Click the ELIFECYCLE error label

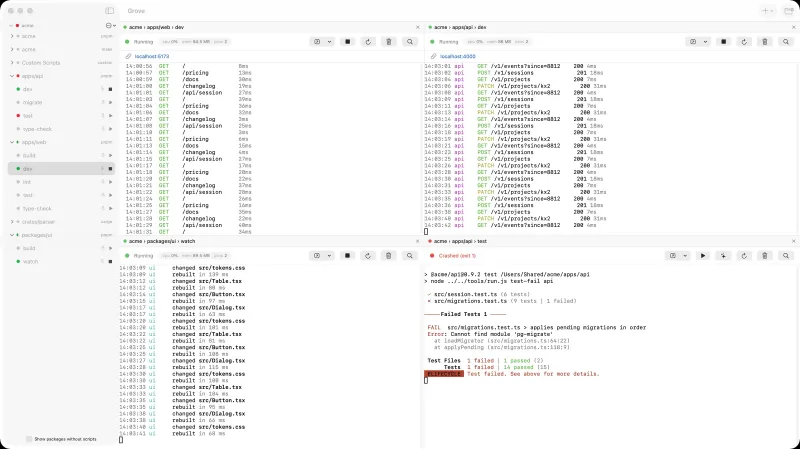pos(444,374)
